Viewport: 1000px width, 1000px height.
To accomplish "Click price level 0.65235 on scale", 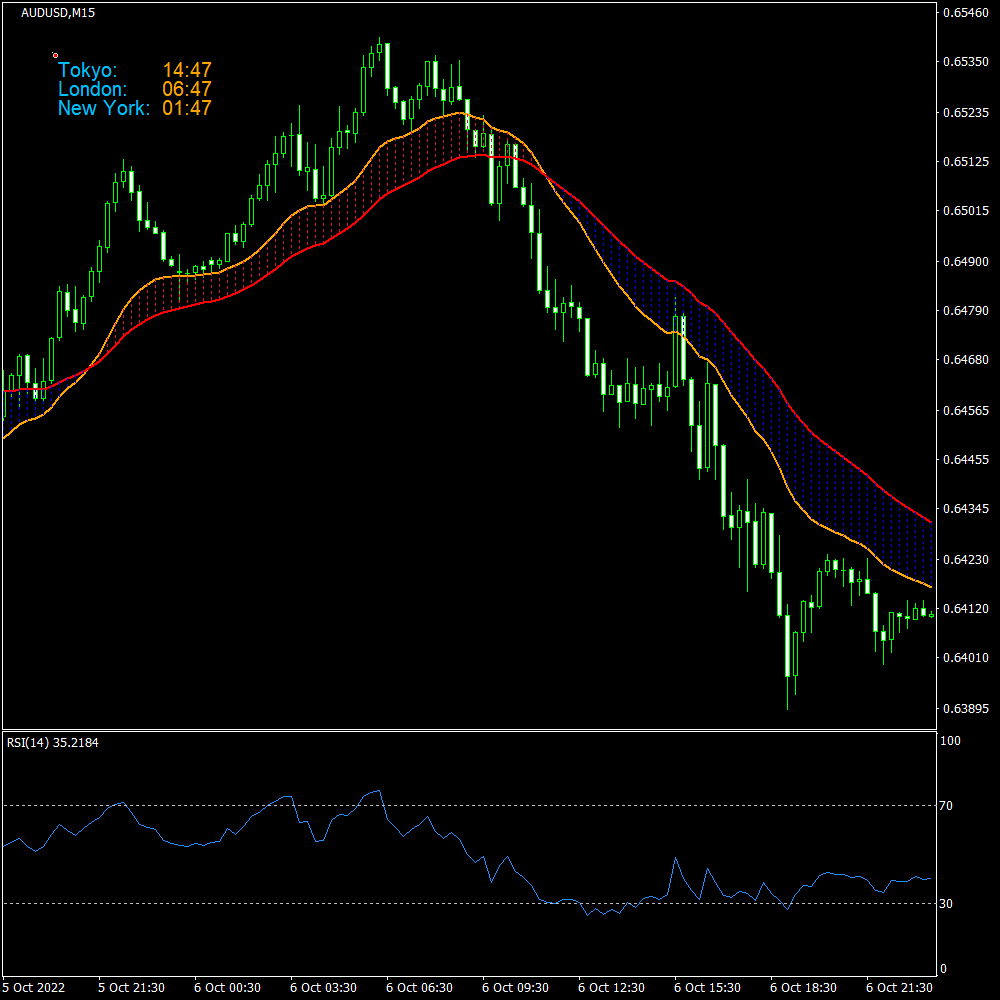I will (x=966, y=113).
